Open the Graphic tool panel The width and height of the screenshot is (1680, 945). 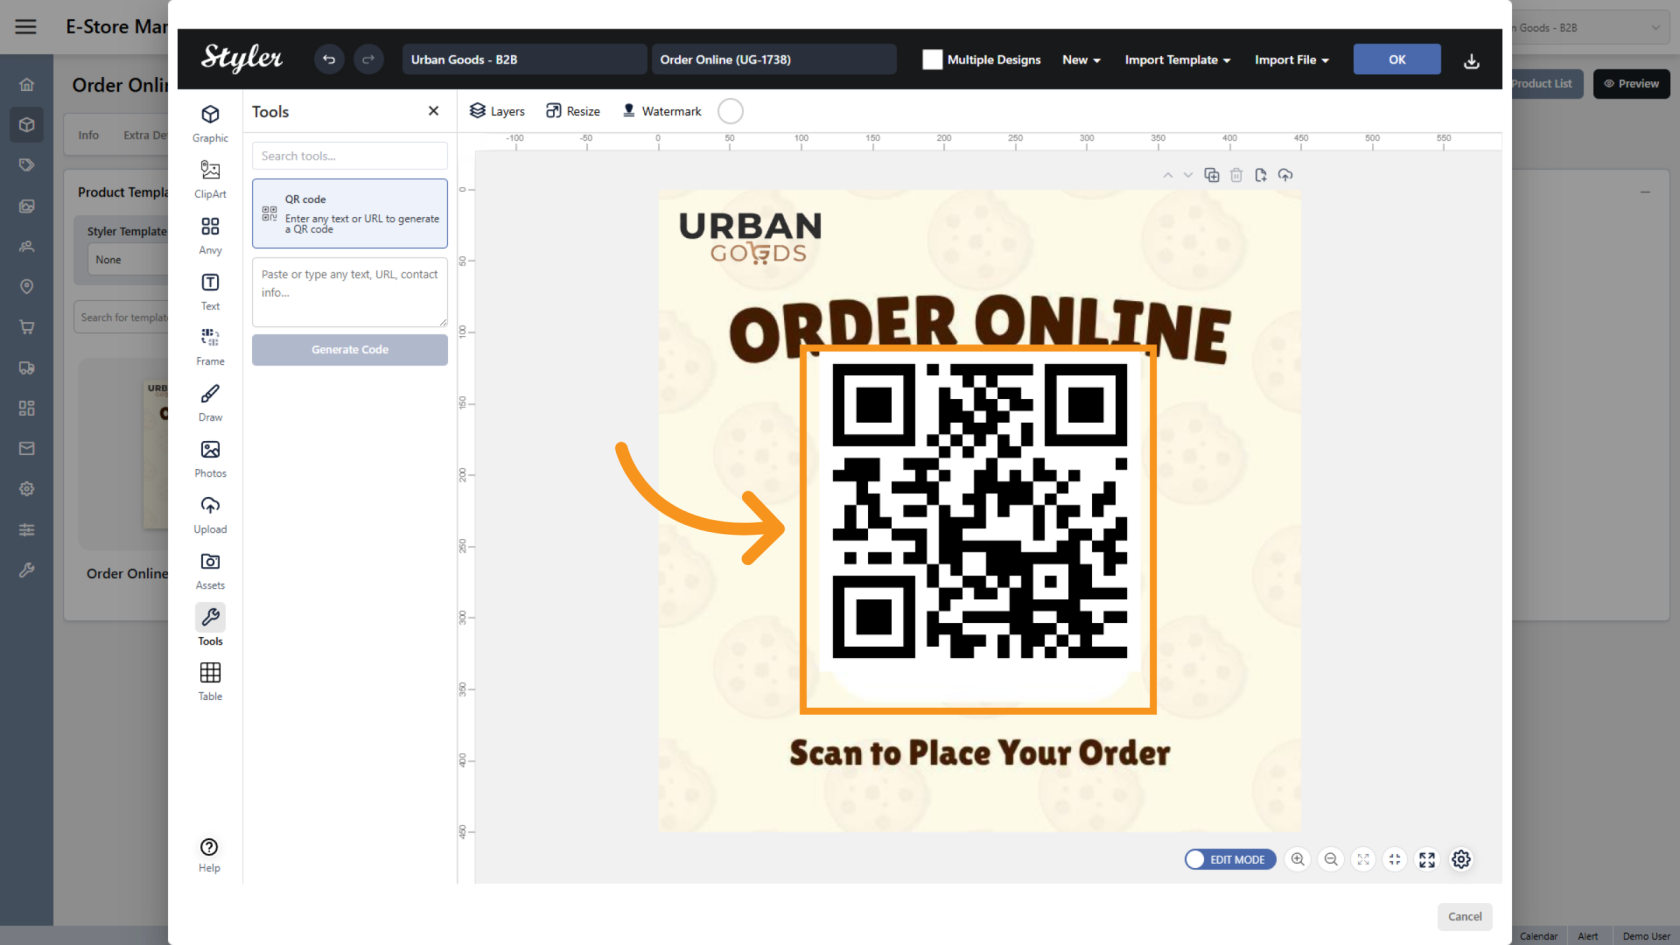click(210, 122)
